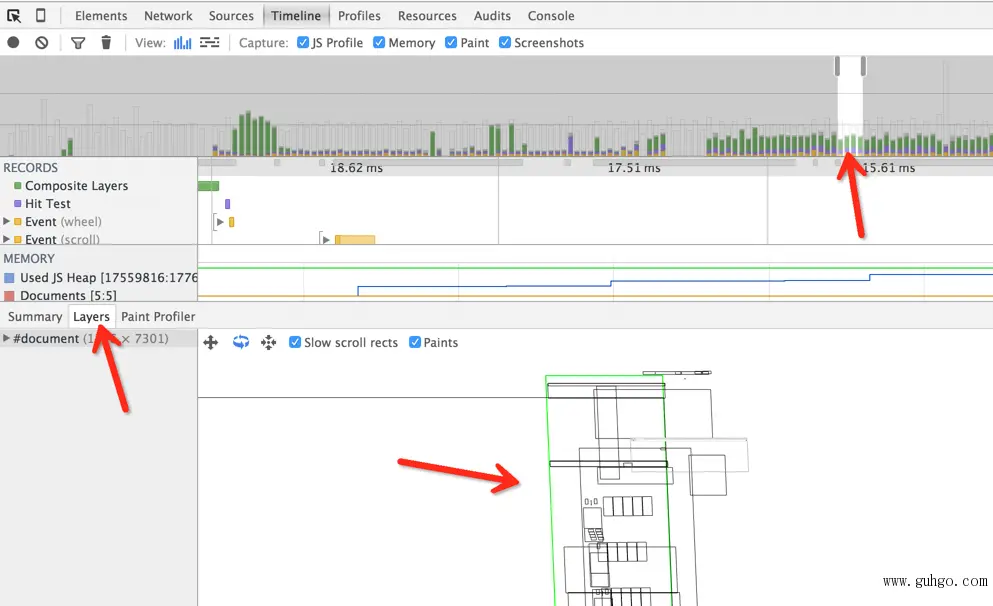Open the filter funnel icon

[78, 43]
